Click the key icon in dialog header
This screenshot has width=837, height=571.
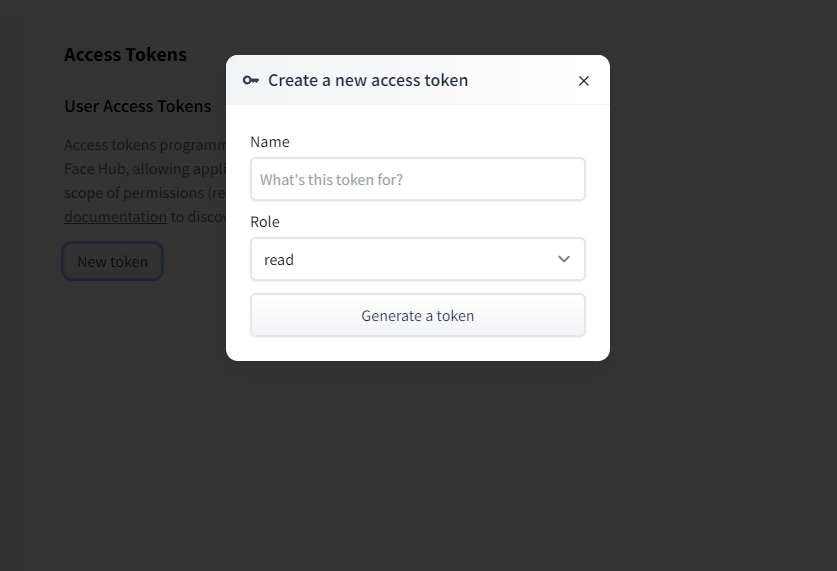[x=251, y=81]
